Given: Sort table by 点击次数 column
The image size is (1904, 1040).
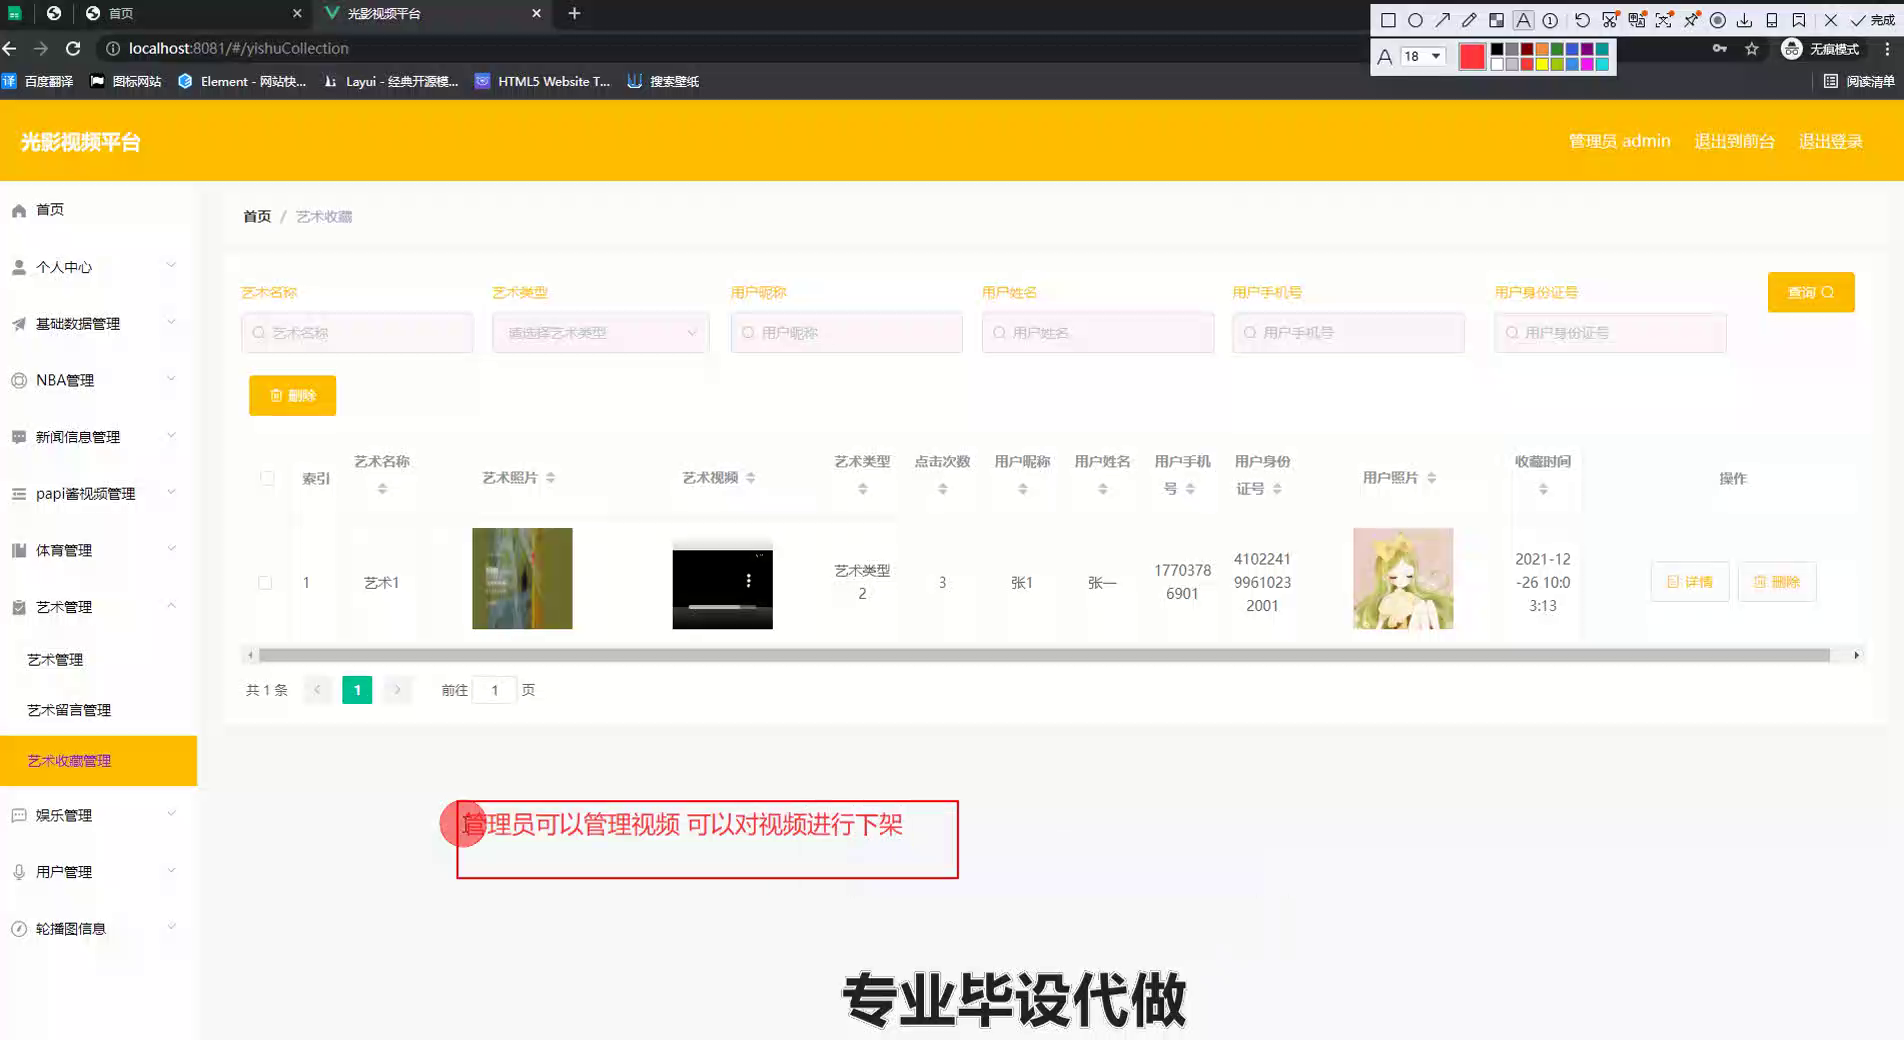Looking at the screenshot, I should (x=943, y=489).
